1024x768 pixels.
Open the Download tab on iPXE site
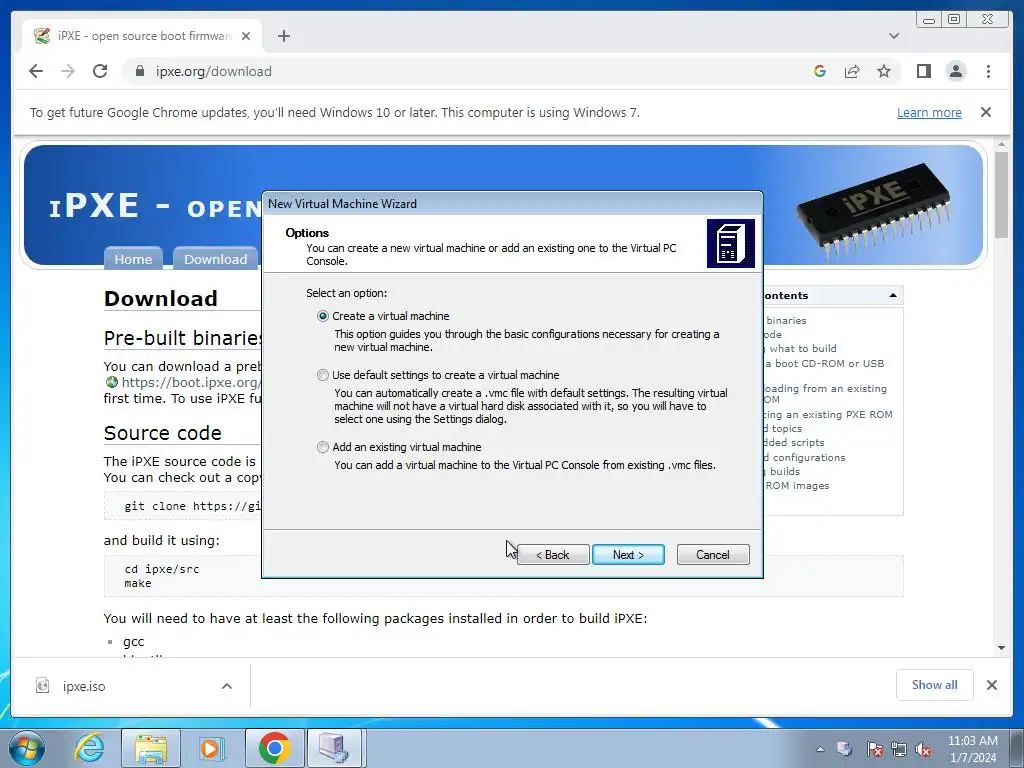pyautogui.click(x=216, y=259)
